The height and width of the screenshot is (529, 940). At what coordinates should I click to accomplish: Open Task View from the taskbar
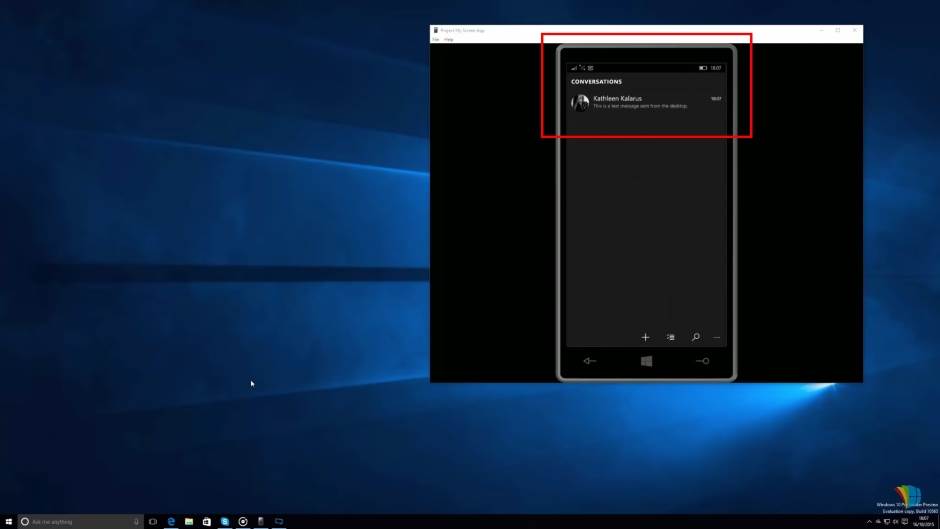(x=153, y=522)
